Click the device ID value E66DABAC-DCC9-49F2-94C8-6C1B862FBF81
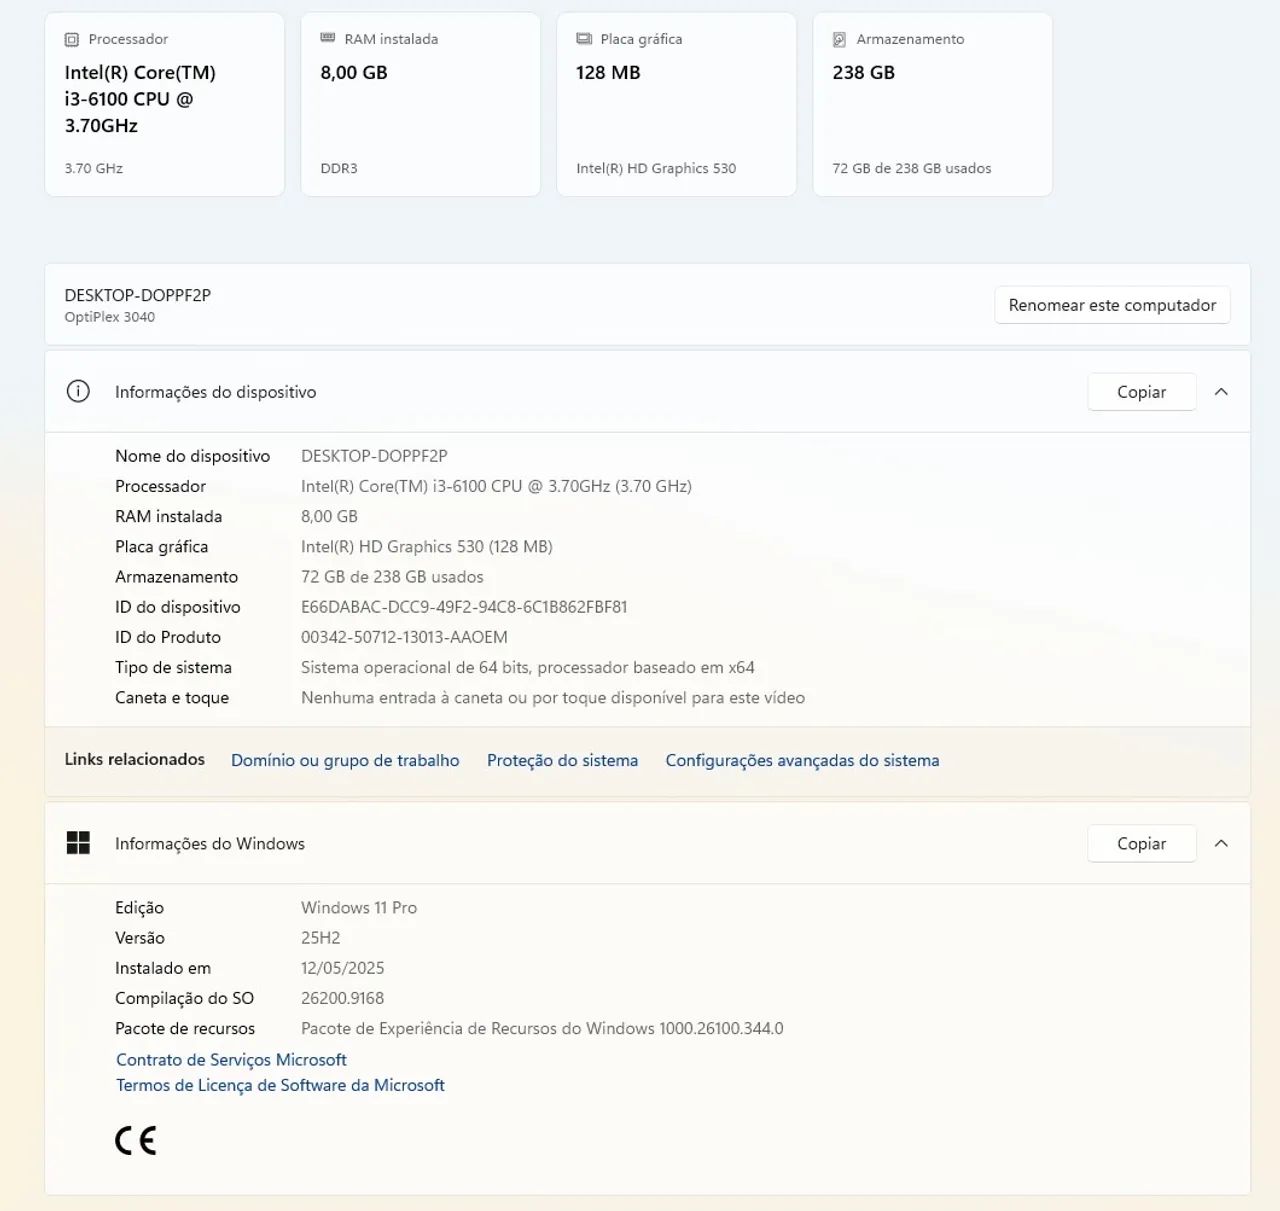The image size is (1280, 1211). click(x=464, y=607)
